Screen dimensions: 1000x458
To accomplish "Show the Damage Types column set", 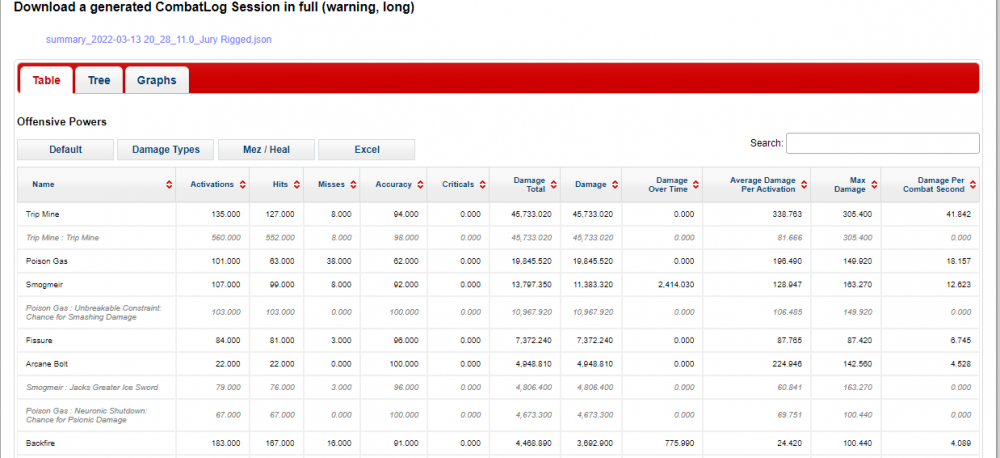I will pyautogui.click(x=165, y=150).
